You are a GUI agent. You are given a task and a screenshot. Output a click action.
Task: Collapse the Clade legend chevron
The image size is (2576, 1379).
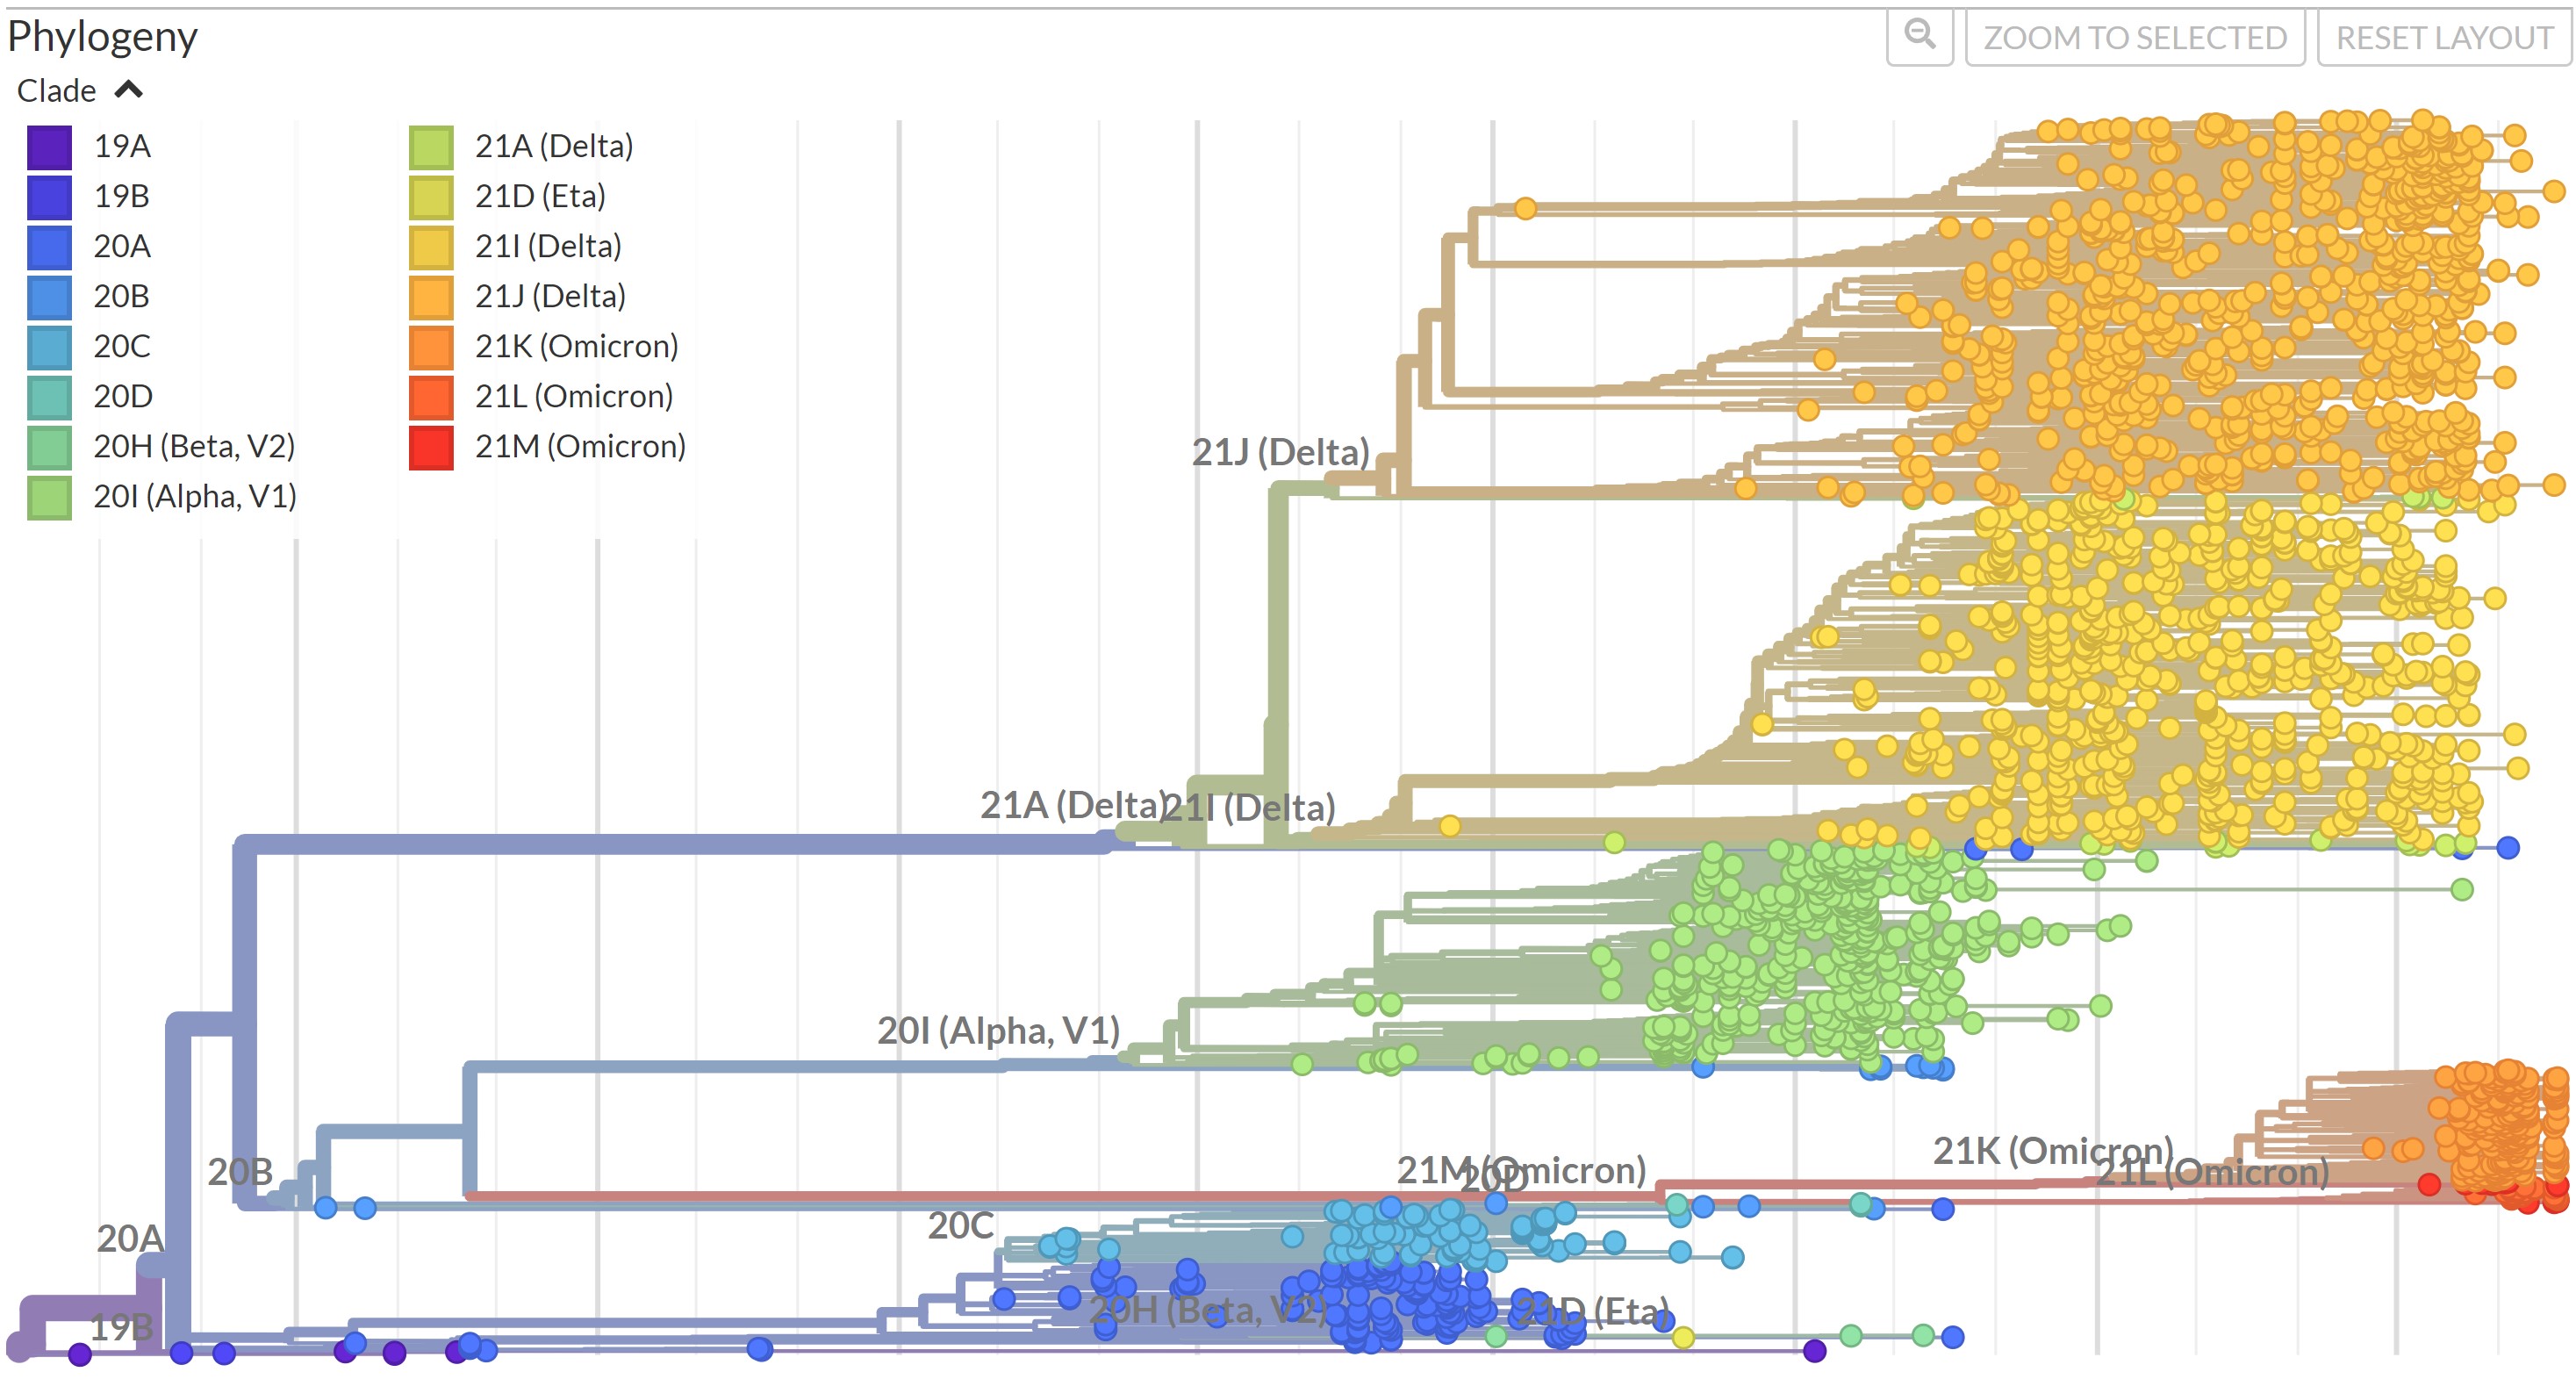point(128,90)
